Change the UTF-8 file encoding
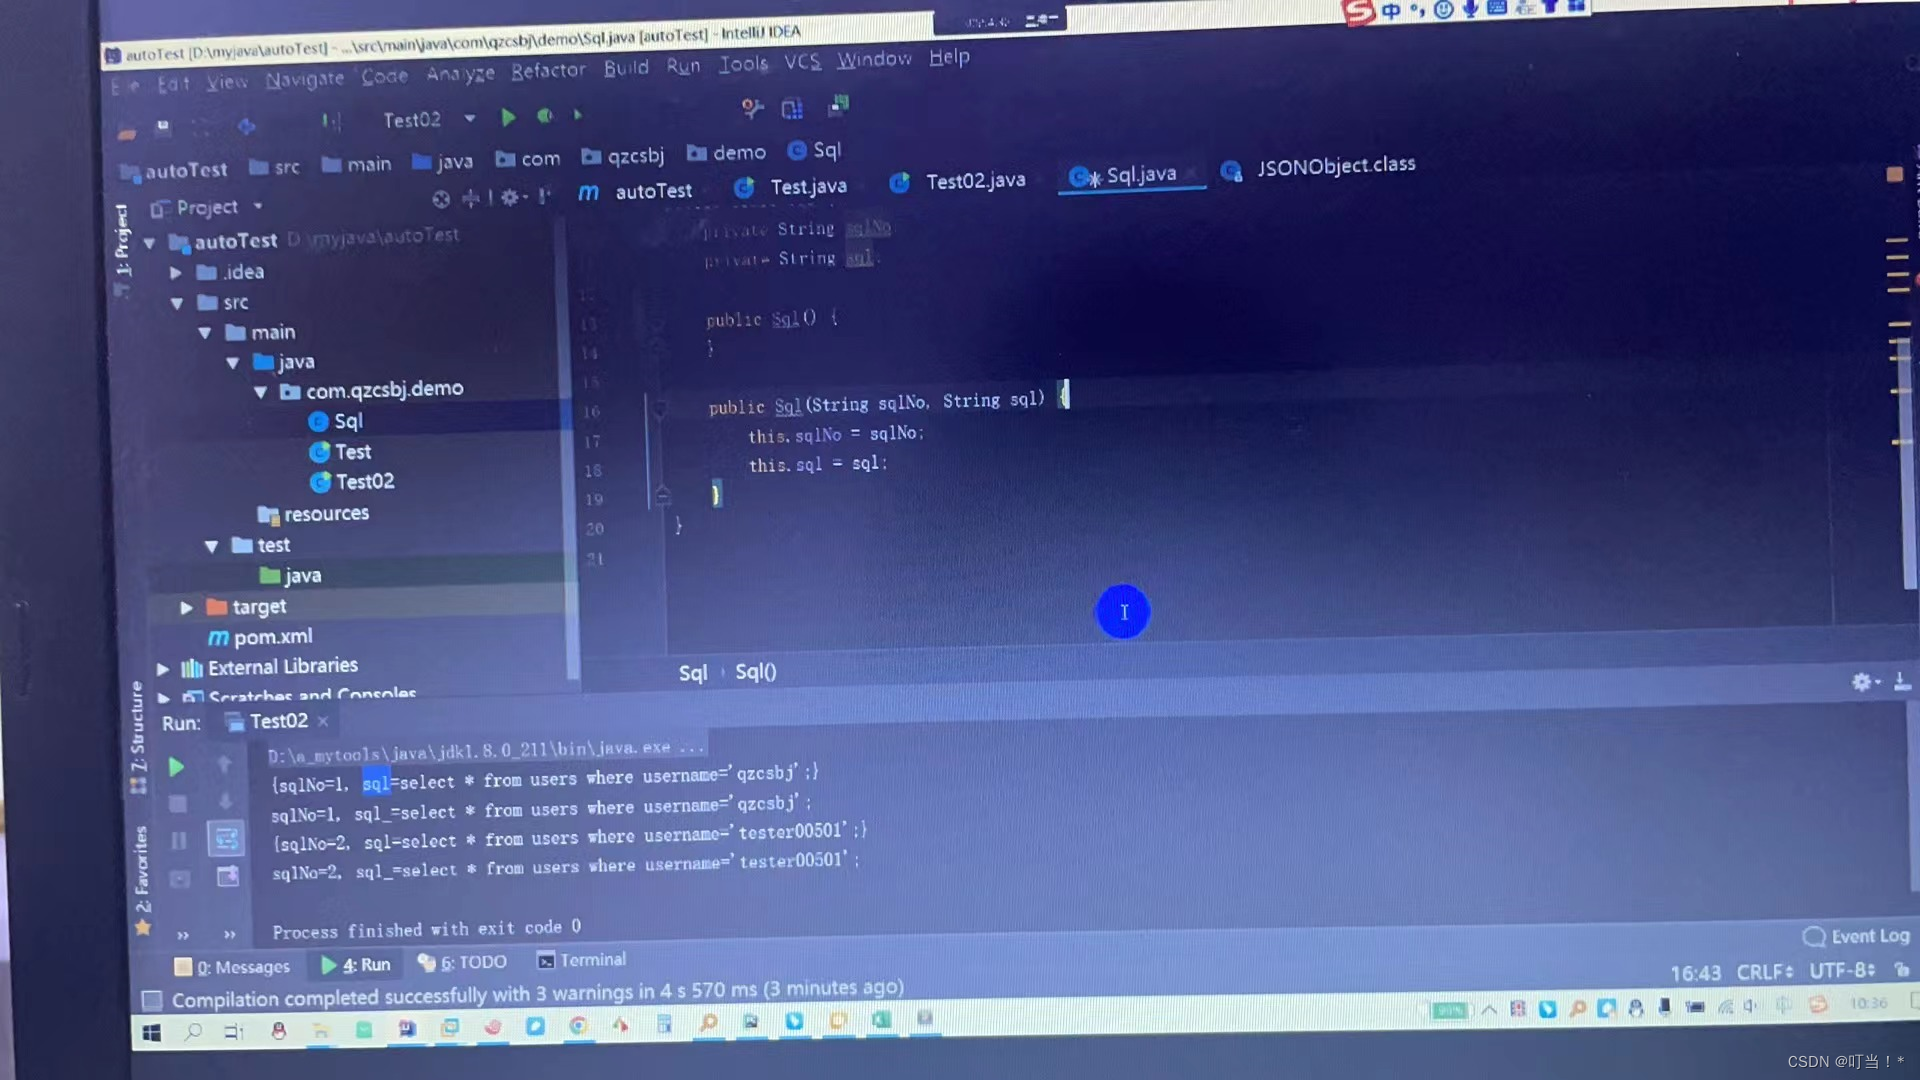Viewport: 1920px width, 1080px height. coord(1842,970)
